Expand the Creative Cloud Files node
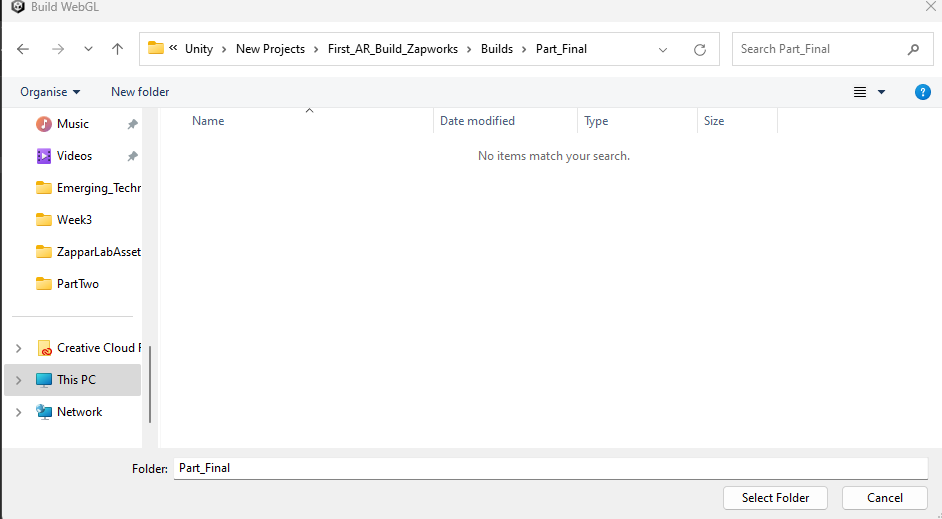The image size is (942, 519). [x=18, y=348]
